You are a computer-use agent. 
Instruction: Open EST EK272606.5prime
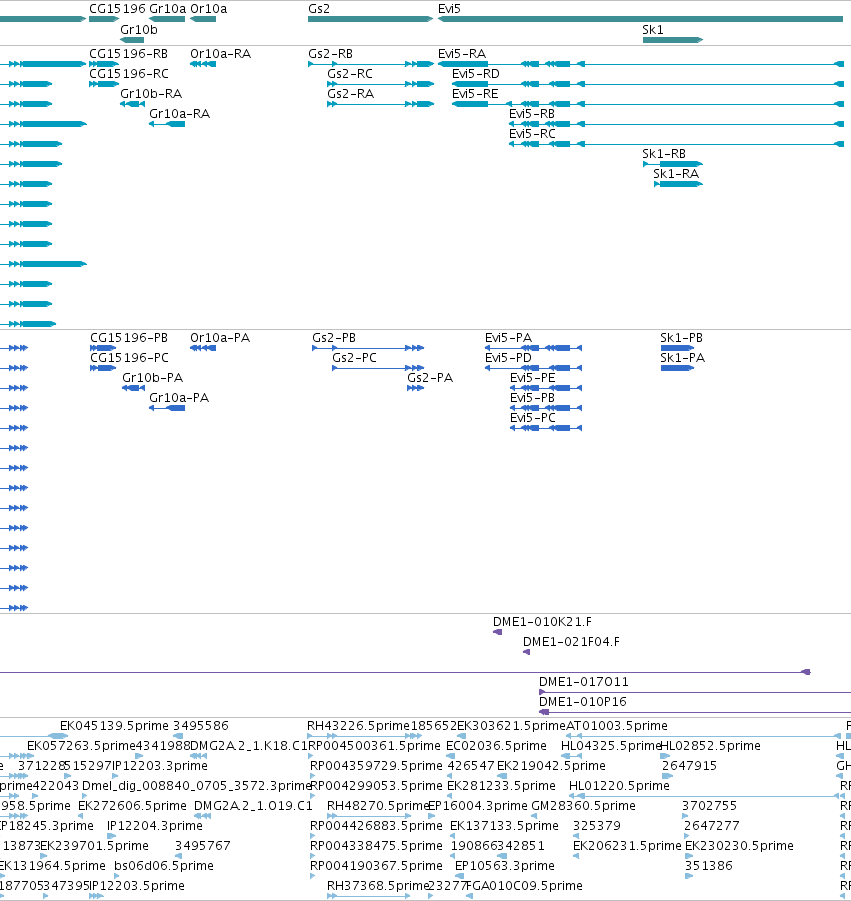point(132,806)
